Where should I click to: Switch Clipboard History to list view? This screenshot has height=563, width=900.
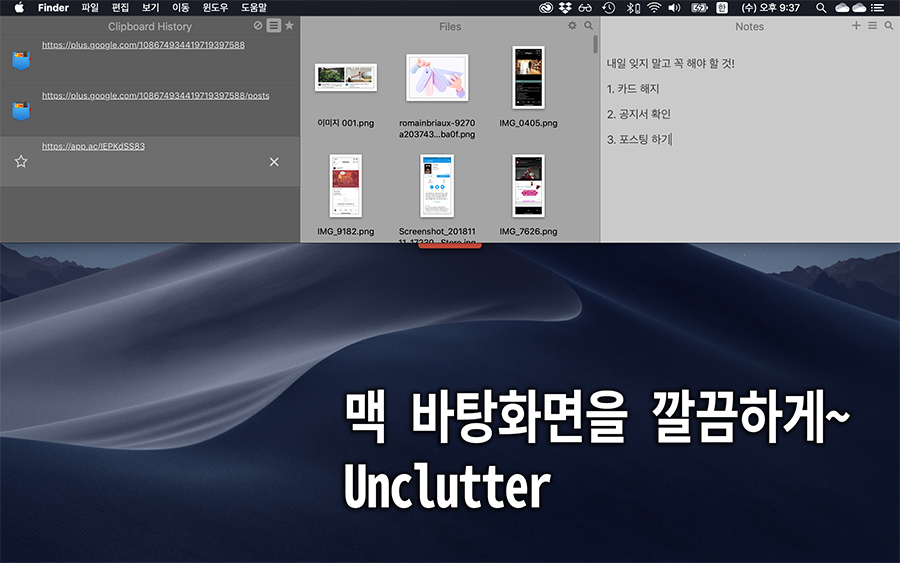pos(274,25)
